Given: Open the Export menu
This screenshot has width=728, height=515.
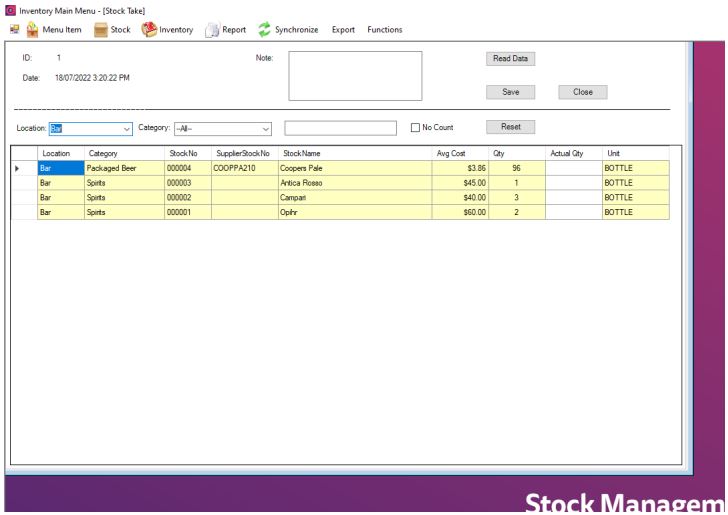Looking at the screenshot, I should [x=346, y=29].
